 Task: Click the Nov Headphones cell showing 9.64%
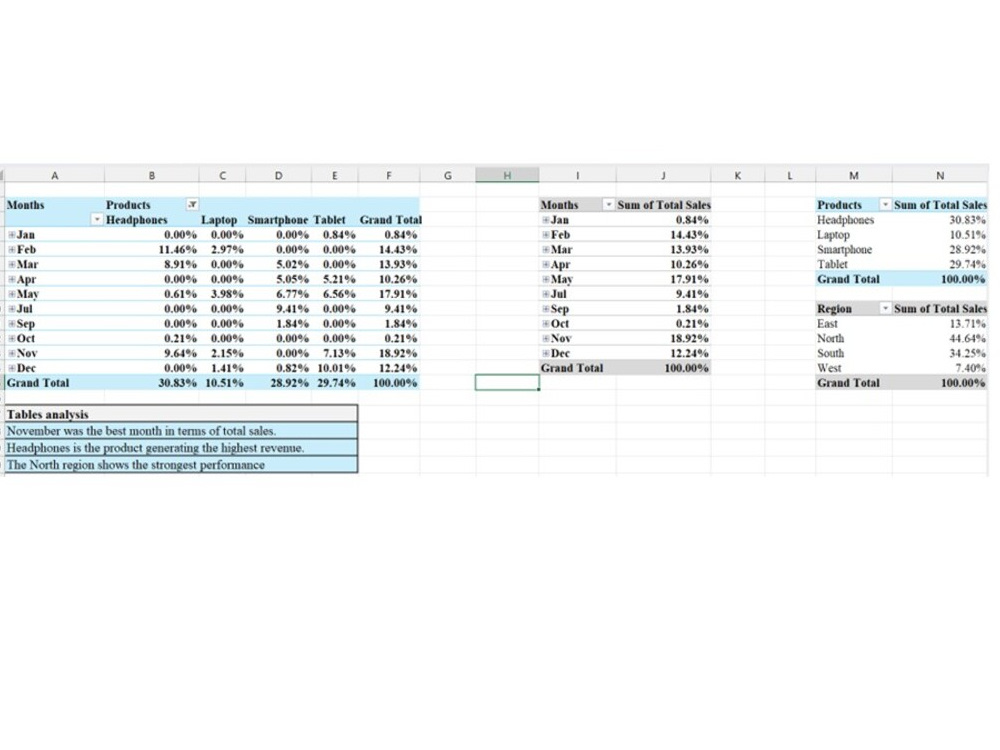(152, 353)
